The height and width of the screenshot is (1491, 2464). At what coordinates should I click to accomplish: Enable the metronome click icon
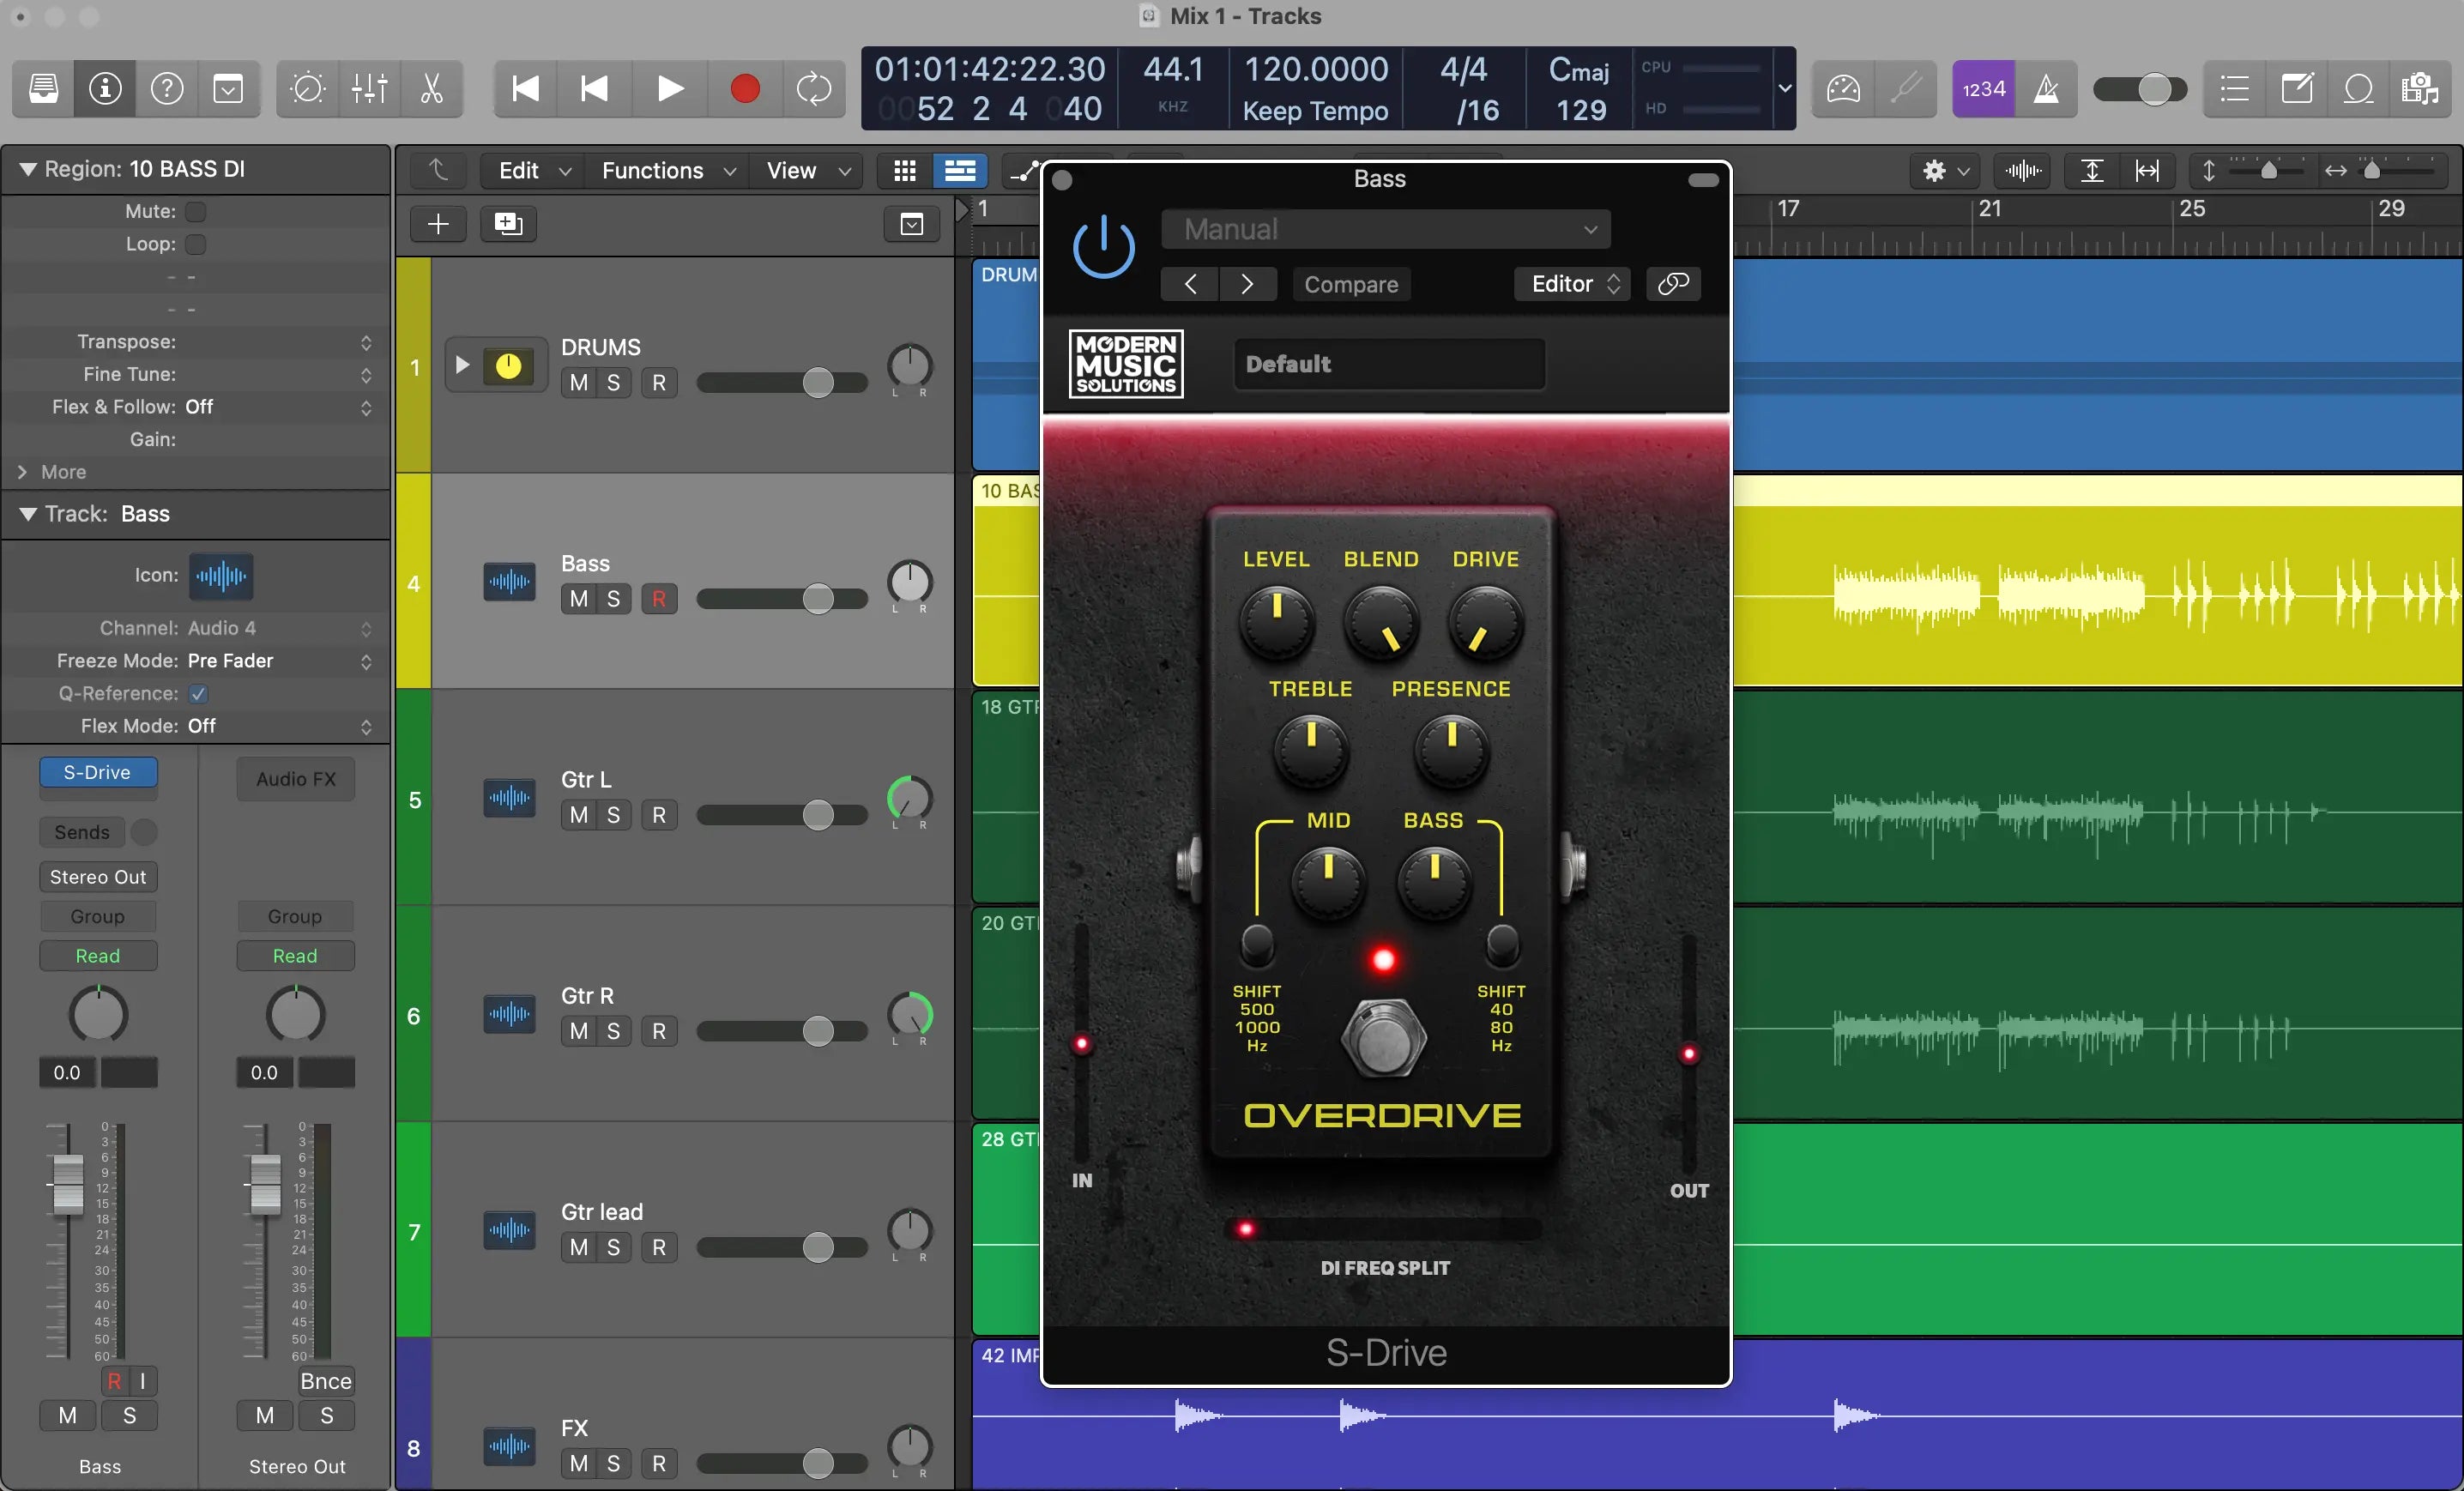point(2046,89)
